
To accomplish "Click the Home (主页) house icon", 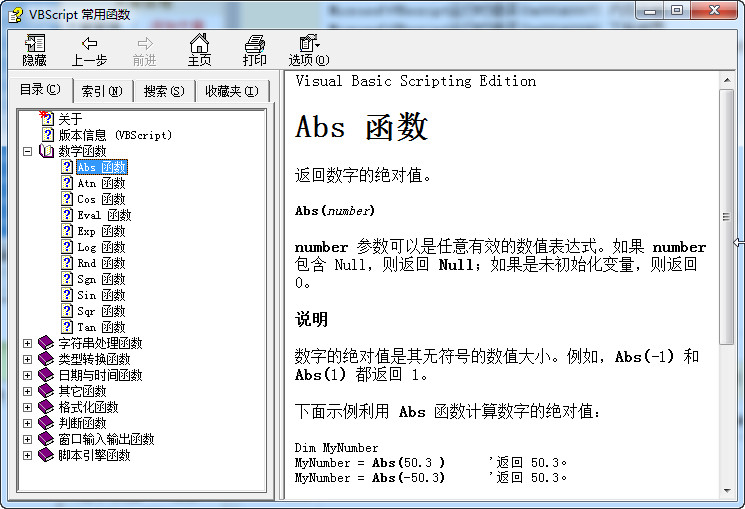I will (199, 43).
